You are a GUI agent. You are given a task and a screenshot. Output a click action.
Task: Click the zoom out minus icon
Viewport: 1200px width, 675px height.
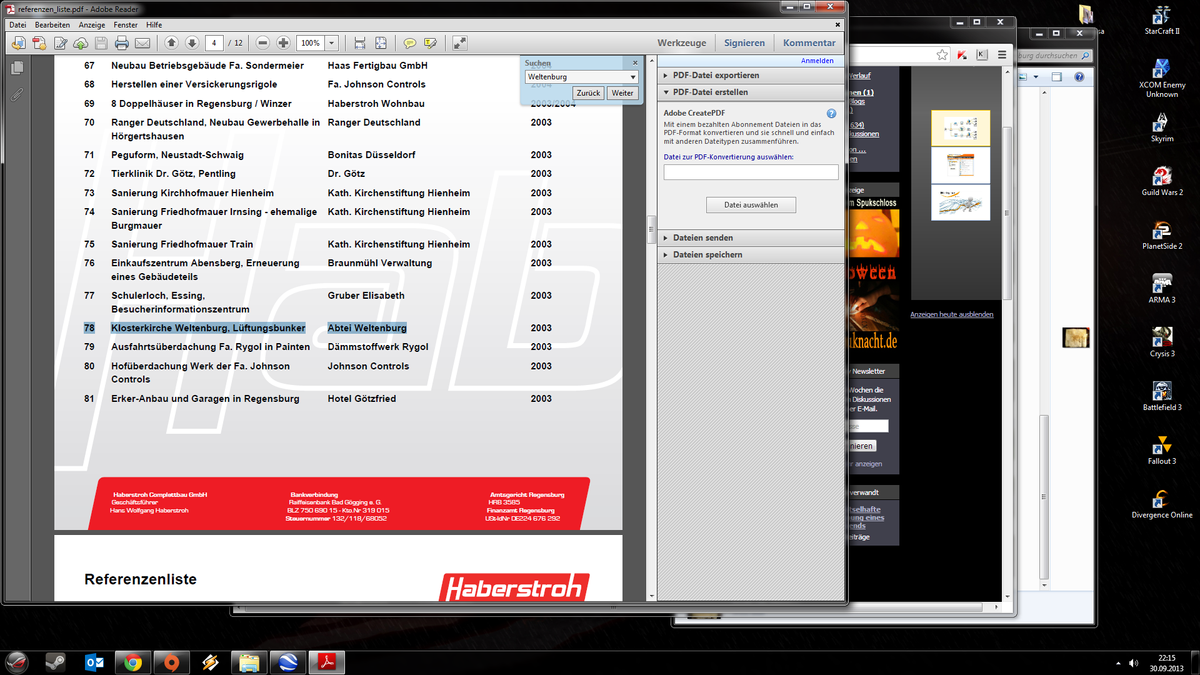point(263,43)
